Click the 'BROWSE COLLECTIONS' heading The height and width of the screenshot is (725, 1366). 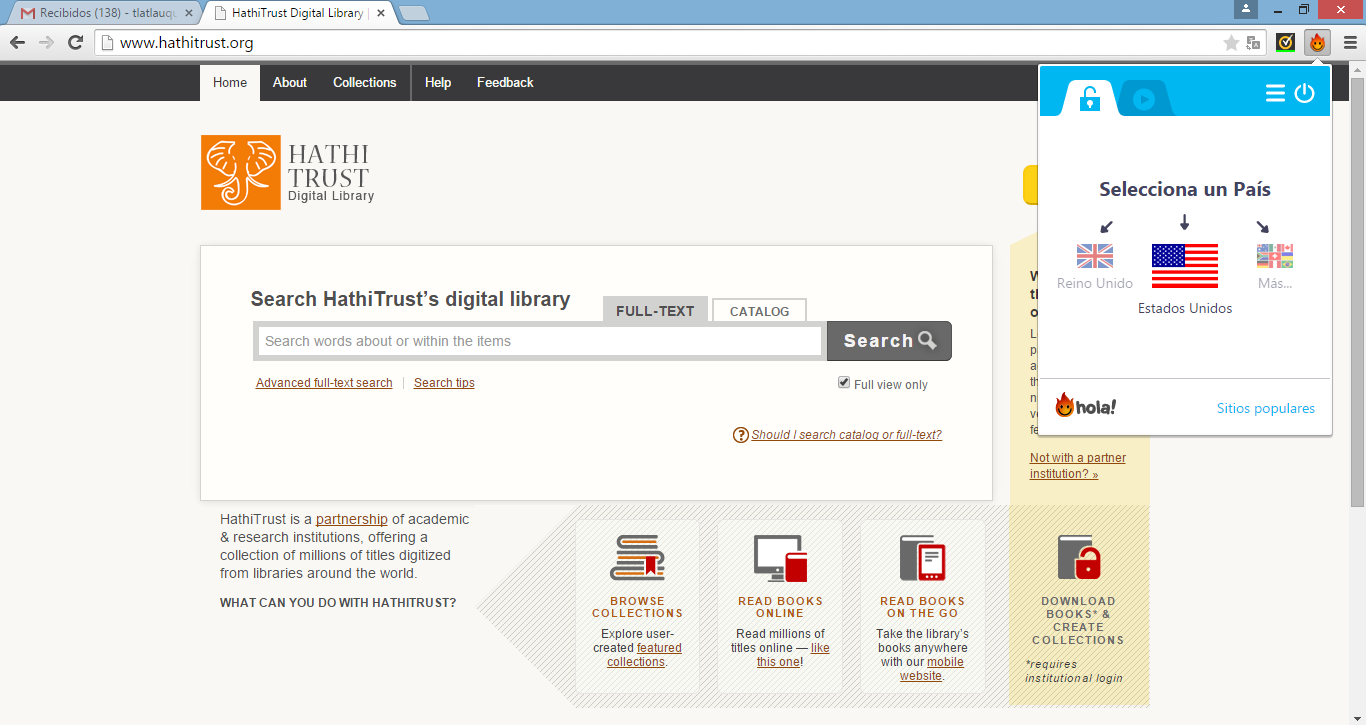637,607
